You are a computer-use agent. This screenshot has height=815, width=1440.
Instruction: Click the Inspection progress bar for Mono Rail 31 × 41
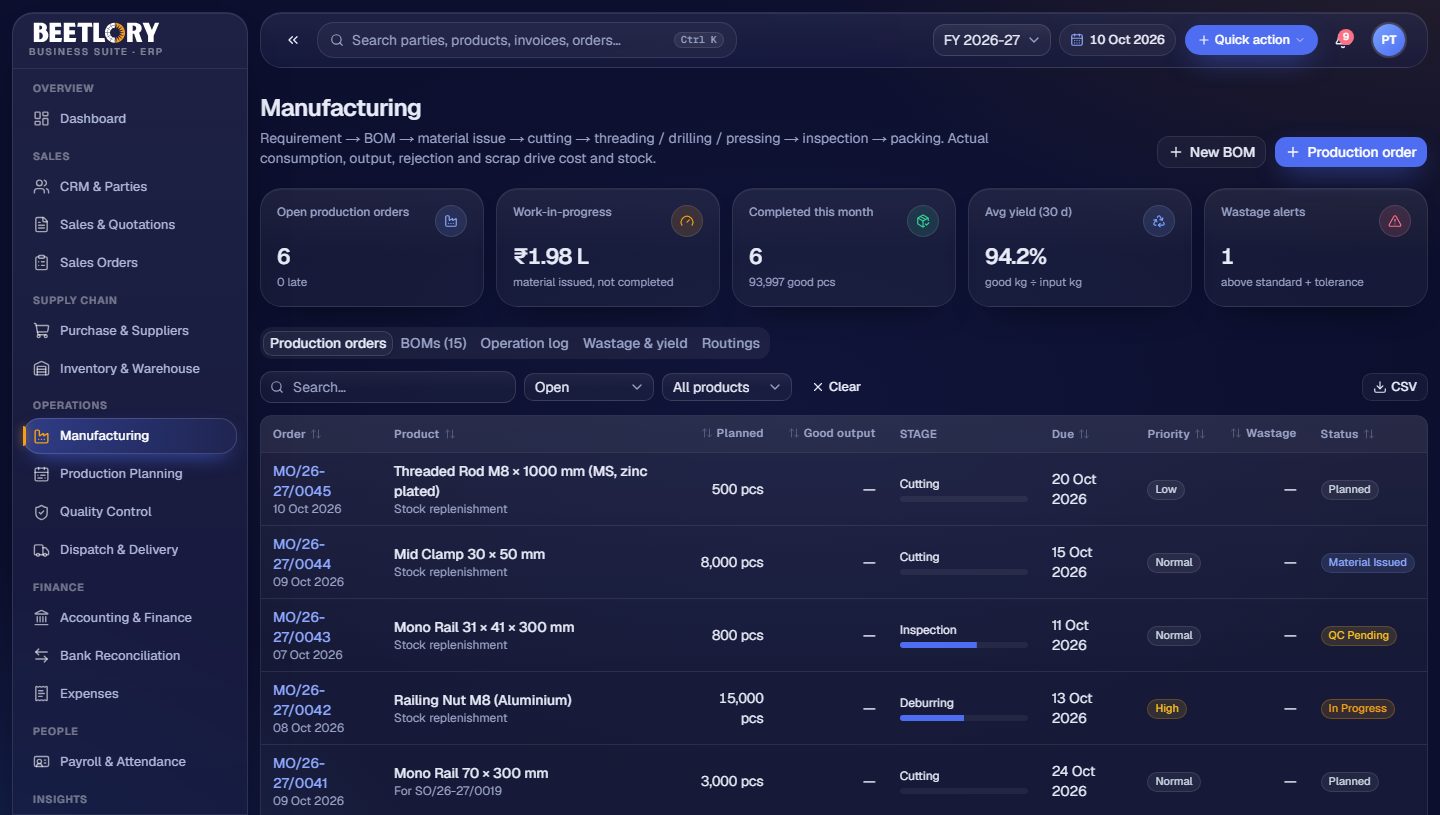(x=964, y=645)
